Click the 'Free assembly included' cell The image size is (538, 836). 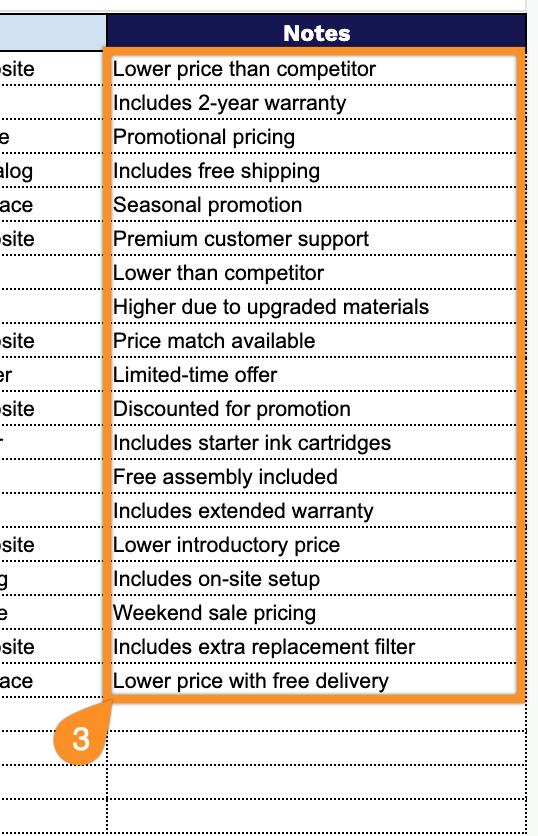coord(316,477)
